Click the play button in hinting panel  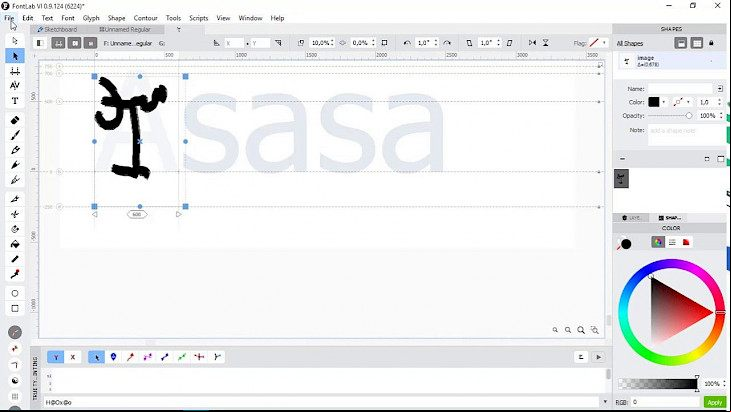coord(599,357)
